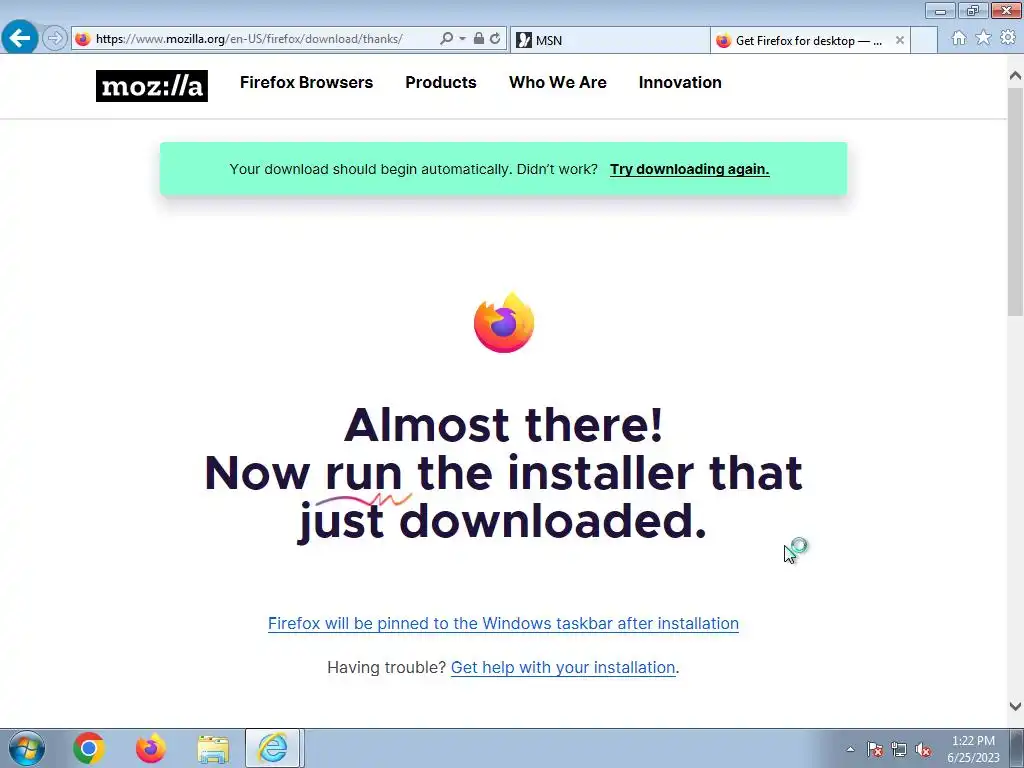Click the Show desktop strip
This screenshot has width=1024, height=768.
(1017, 748)
